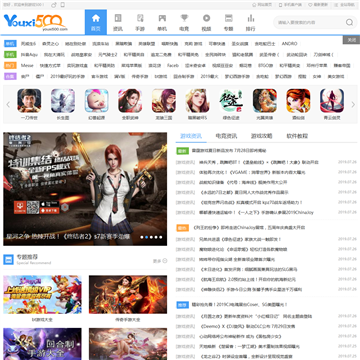Open the 传奇手游大全 topic thumbnail
Image resolution: width=360 pixels, height=360 pixels.
tap(128, 294)
